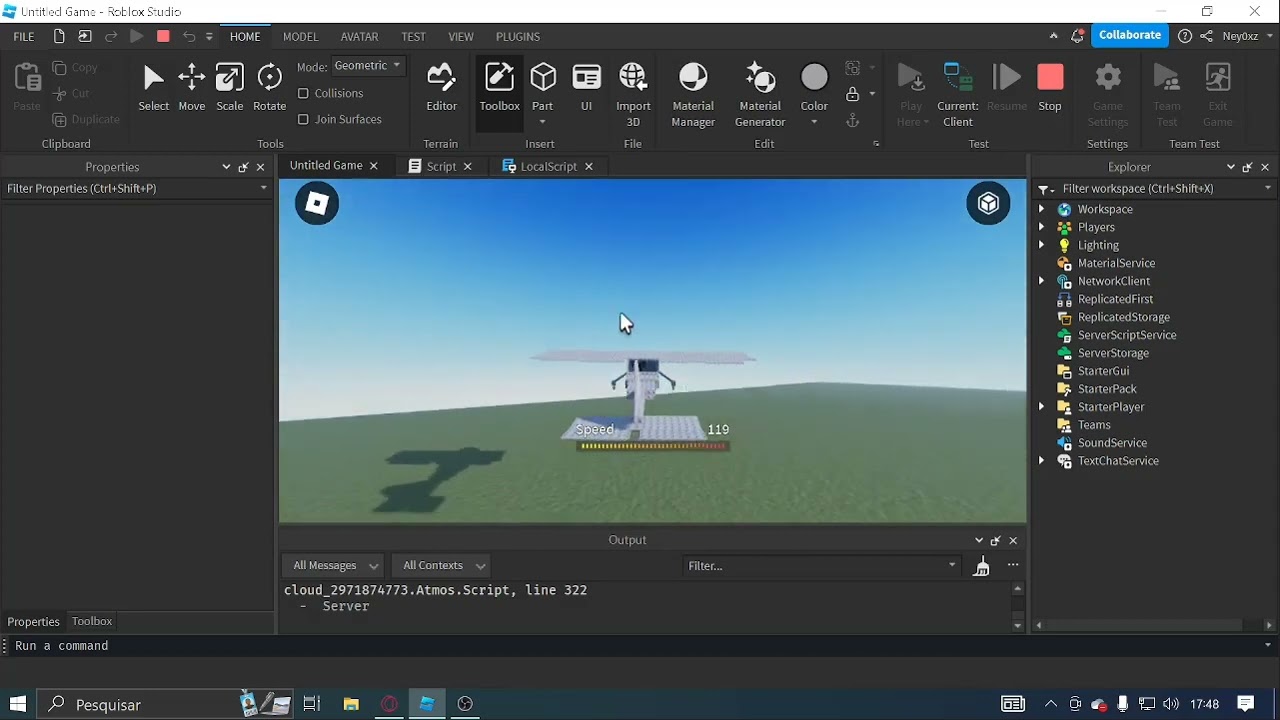Clear the Output window
Screen dimensions: 1280x720
coord(982,566)
